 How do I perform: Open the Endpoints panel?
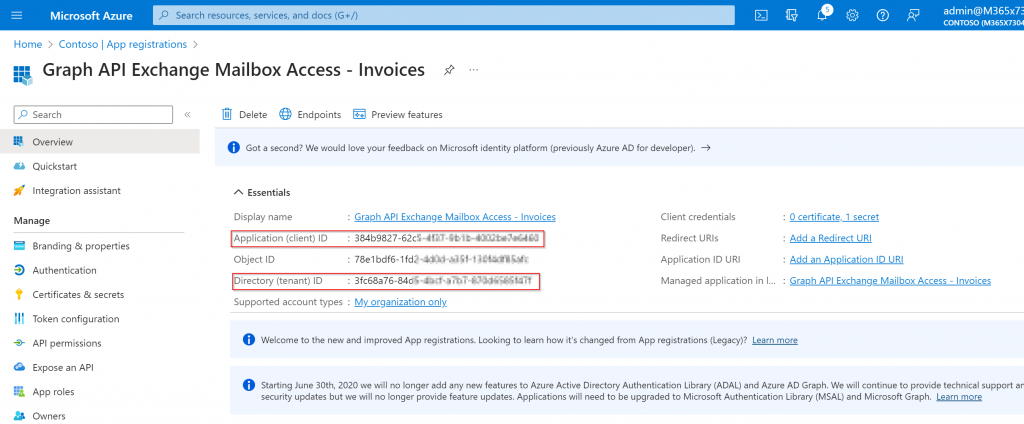310,114
